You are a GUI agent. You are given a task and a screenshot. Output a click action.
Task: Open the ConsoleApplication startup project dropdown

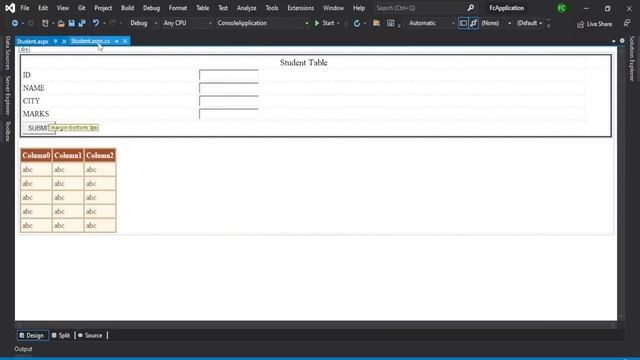coord(262,23)
